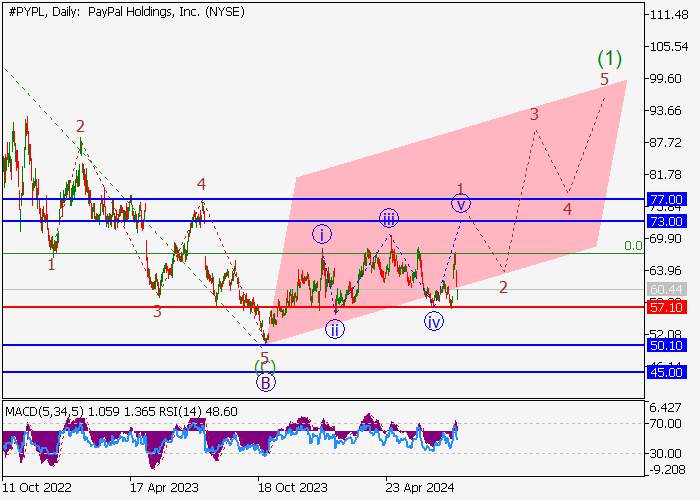The height and width of the screenshot is (500, 700).
Task: Click the circled B wave marker
Action: pyautogui.click(x=266, y=383)
